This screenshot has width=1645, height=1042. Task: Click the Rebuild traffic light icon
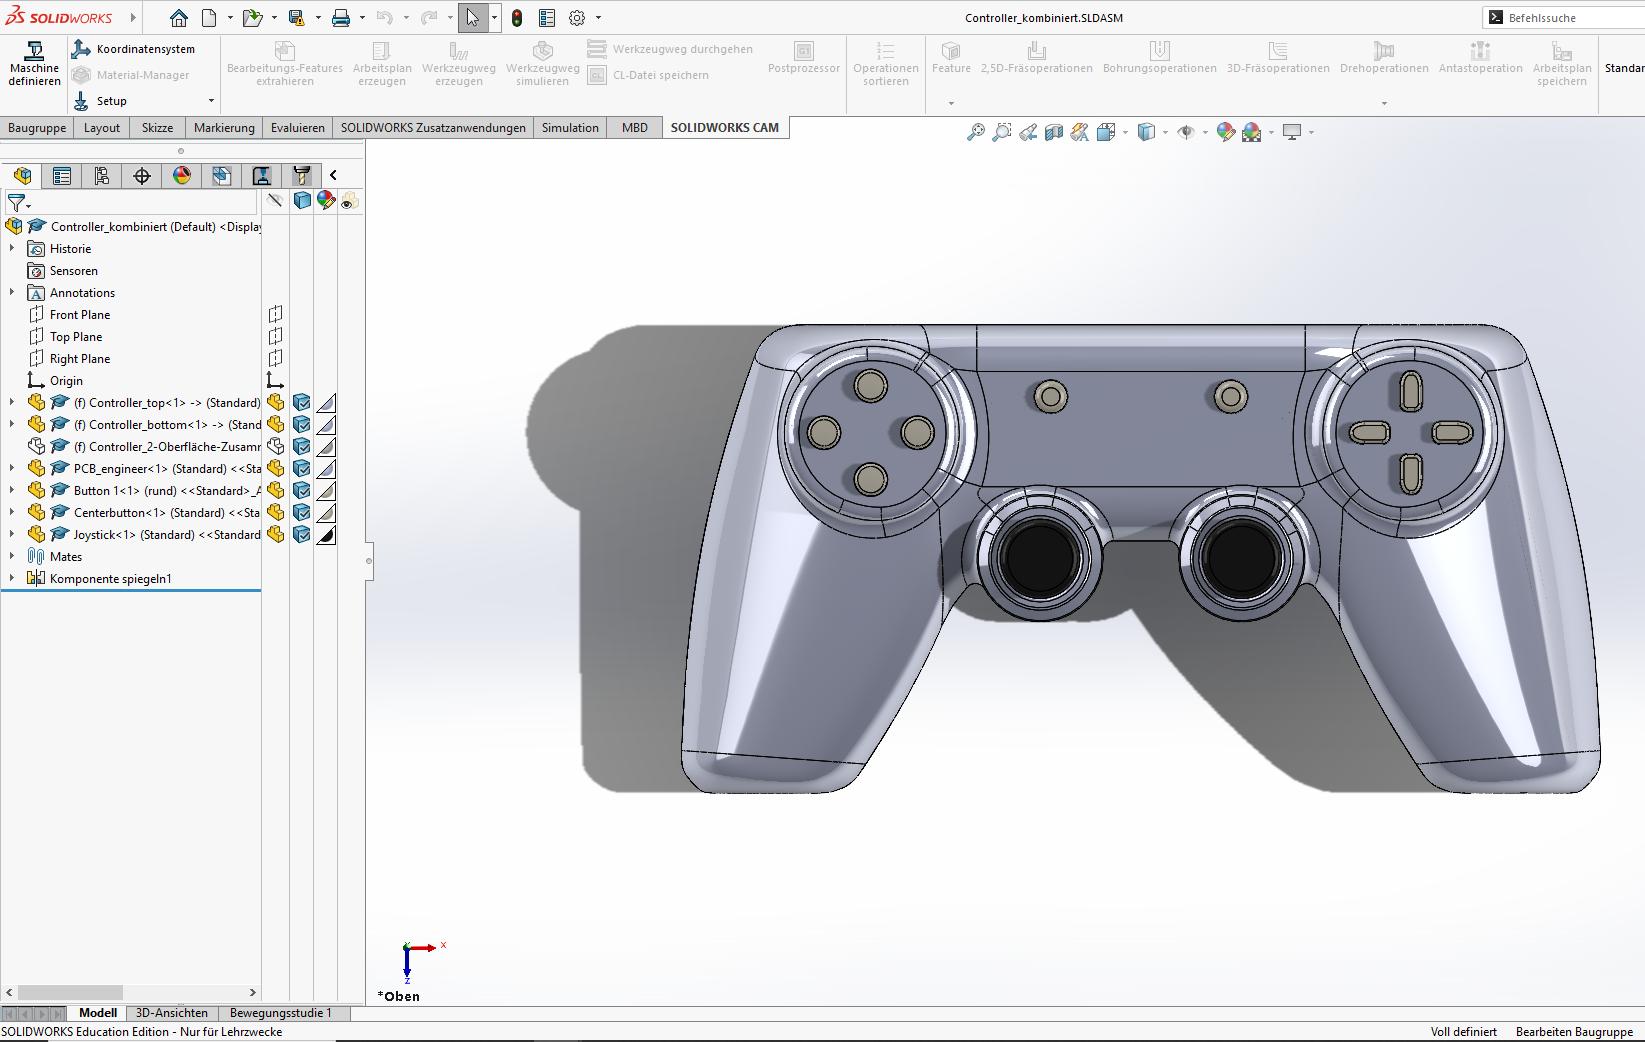point(517,18)
